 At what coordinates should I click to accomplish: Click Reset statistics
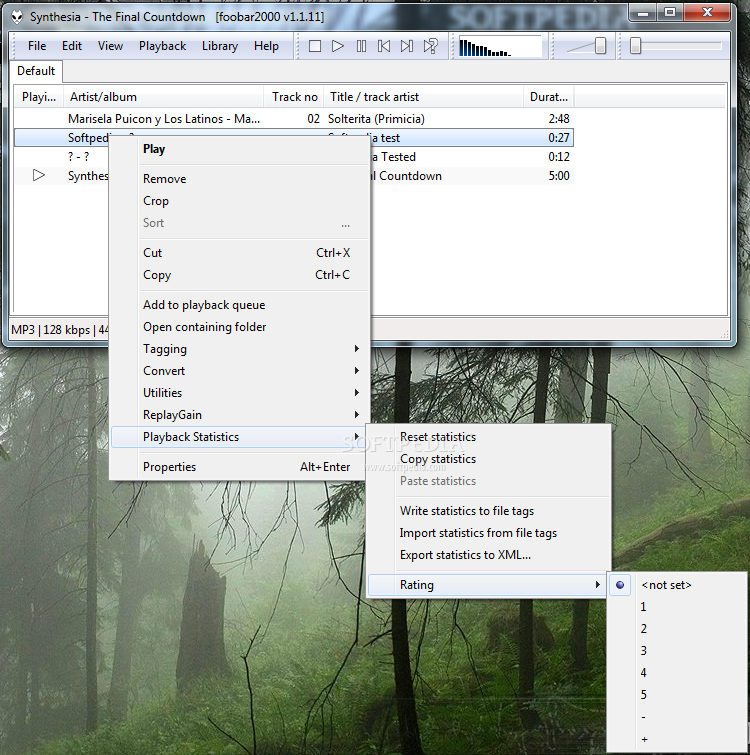coord(489,437)
